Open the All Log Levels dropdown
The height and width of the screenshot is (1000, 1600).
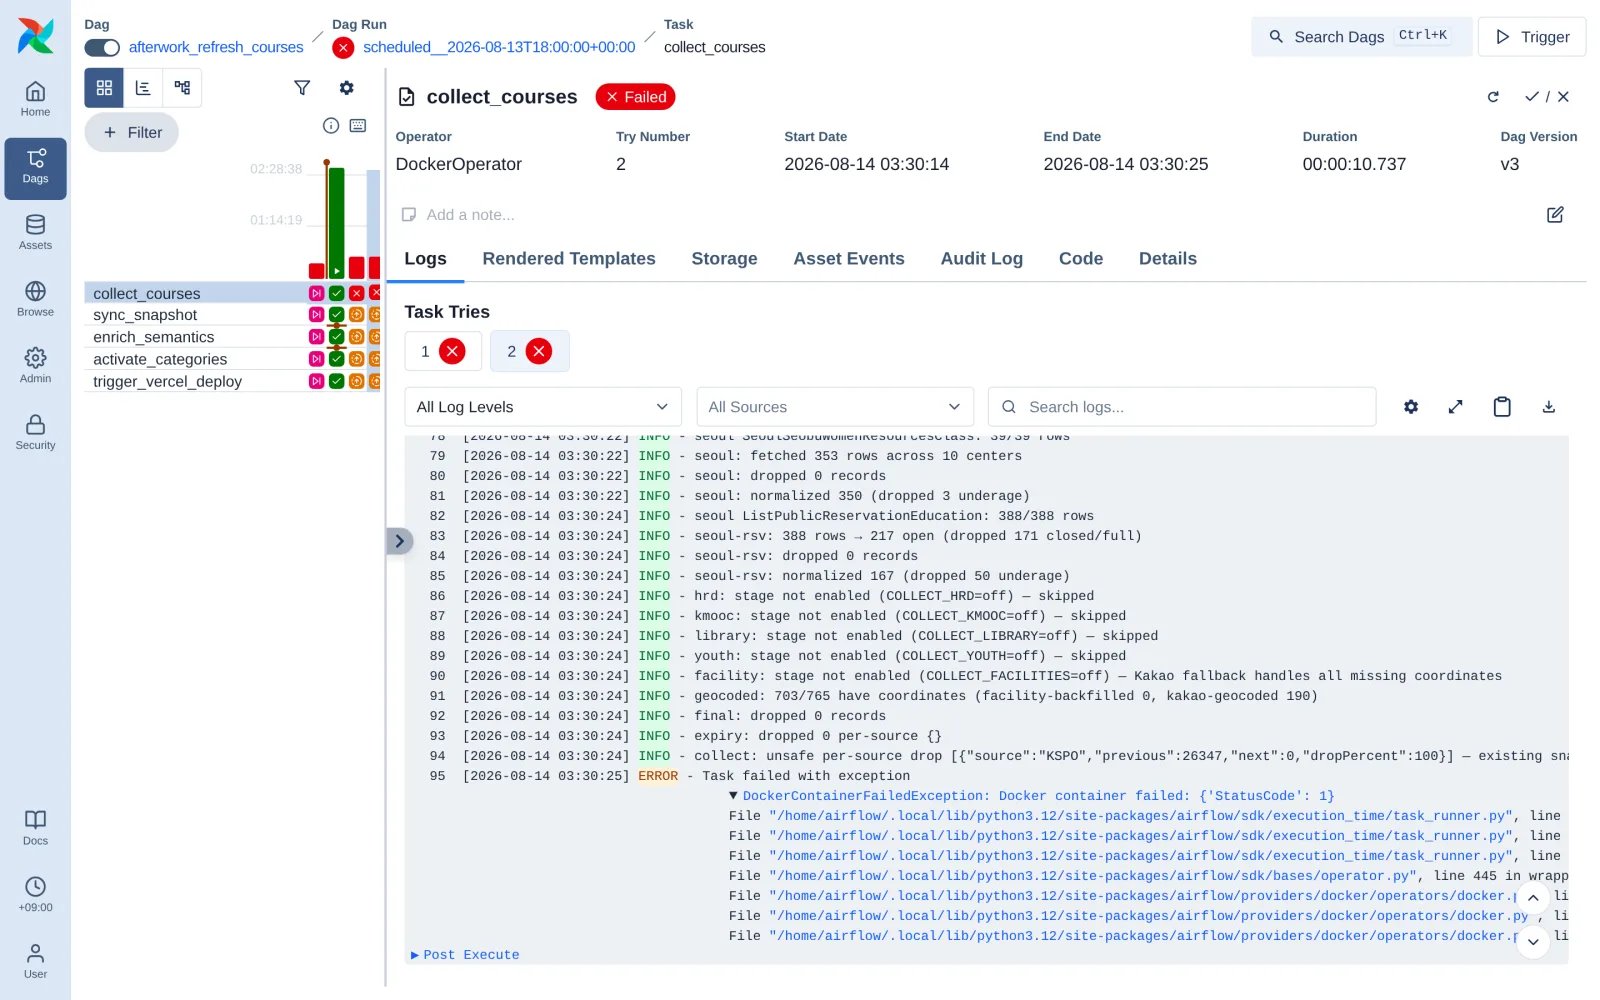[543, 407]
